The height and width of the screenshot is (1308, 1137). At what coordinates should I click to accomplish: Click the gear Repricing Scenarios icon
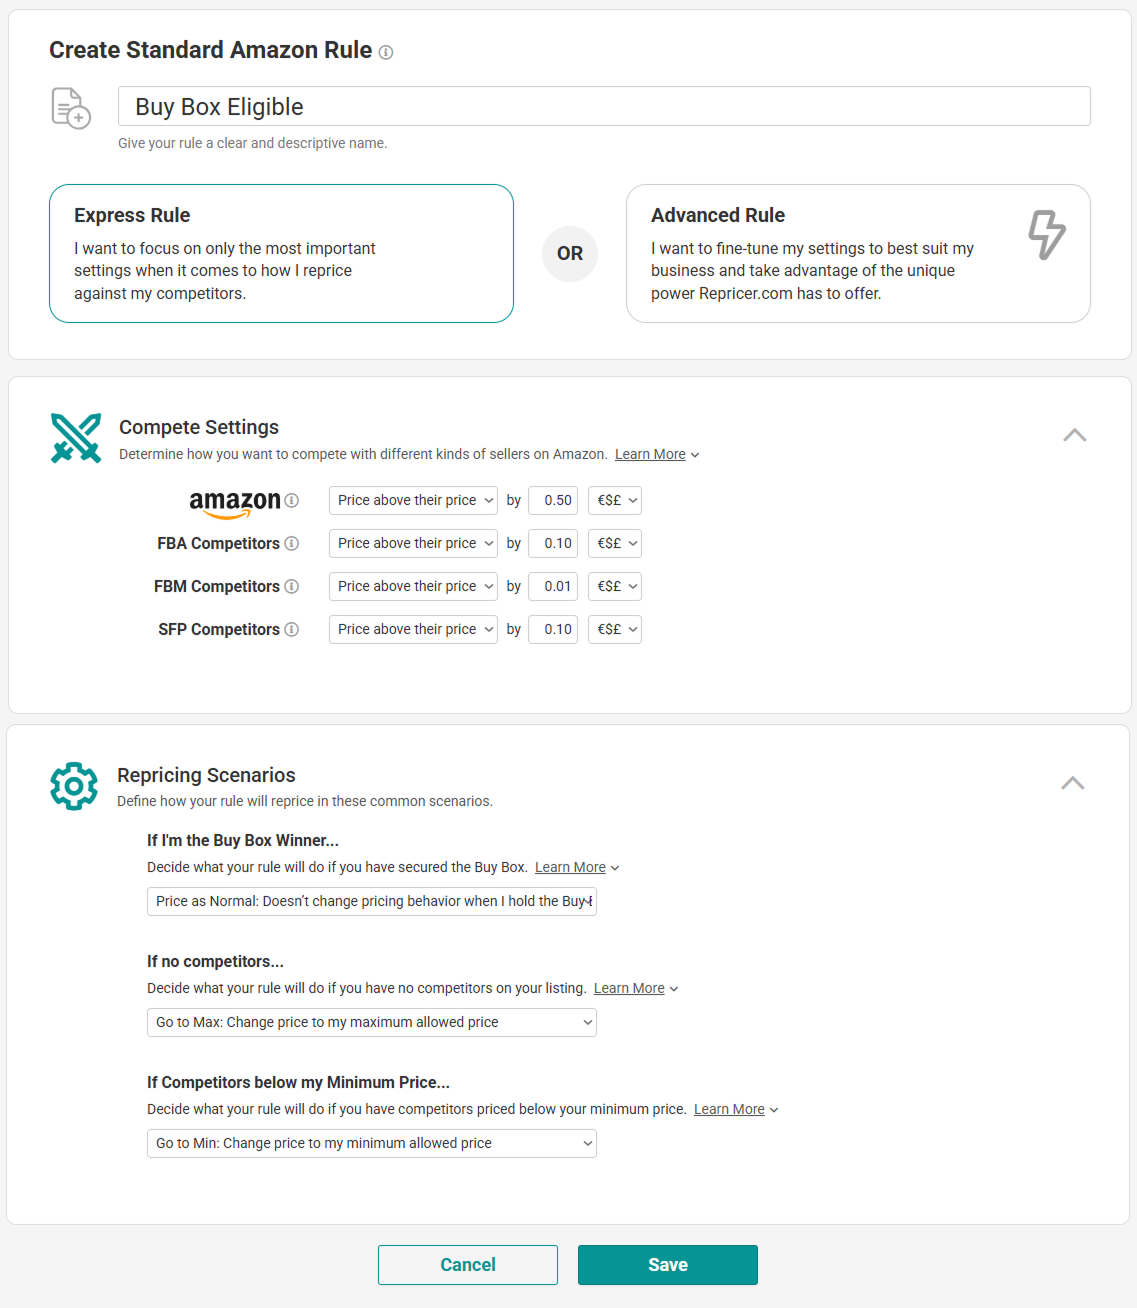point(74,786)
